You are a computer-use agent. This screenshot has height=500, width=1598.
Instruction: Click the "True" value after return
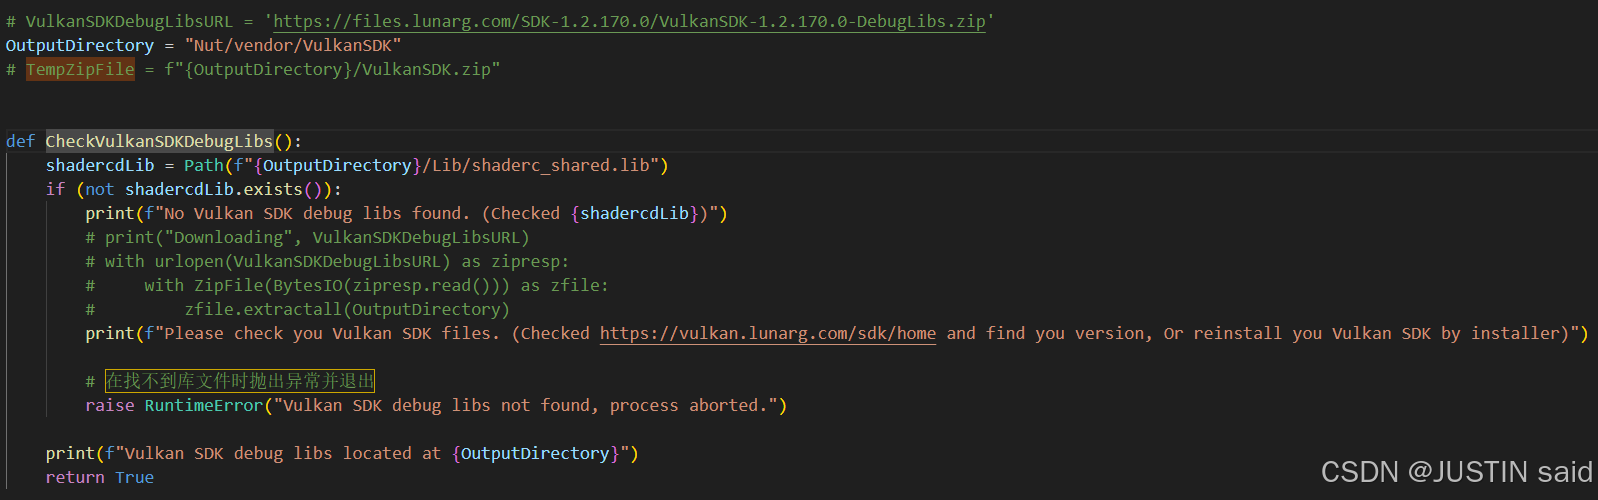134,477
